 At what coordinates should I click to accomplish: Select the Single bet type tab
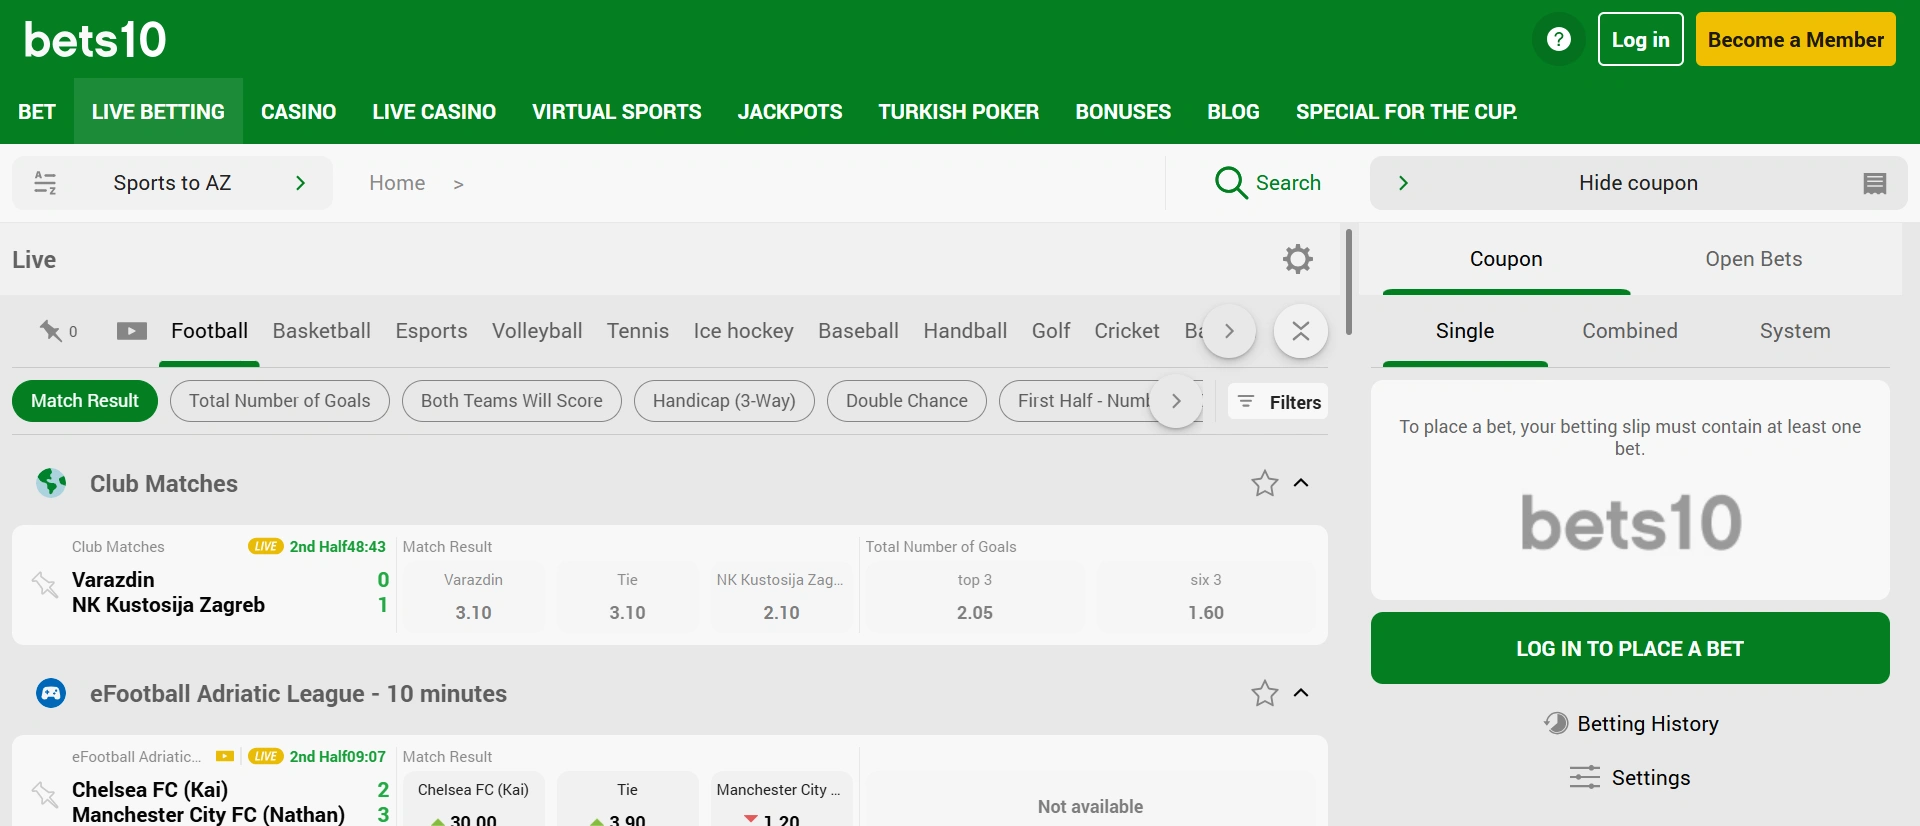click(x=1465, y=331)
